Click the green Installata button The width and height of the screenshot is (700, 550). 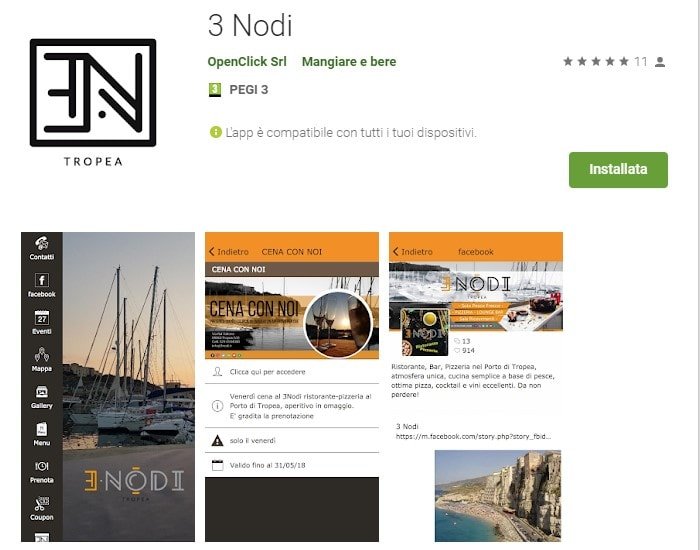tap(618, 170)
